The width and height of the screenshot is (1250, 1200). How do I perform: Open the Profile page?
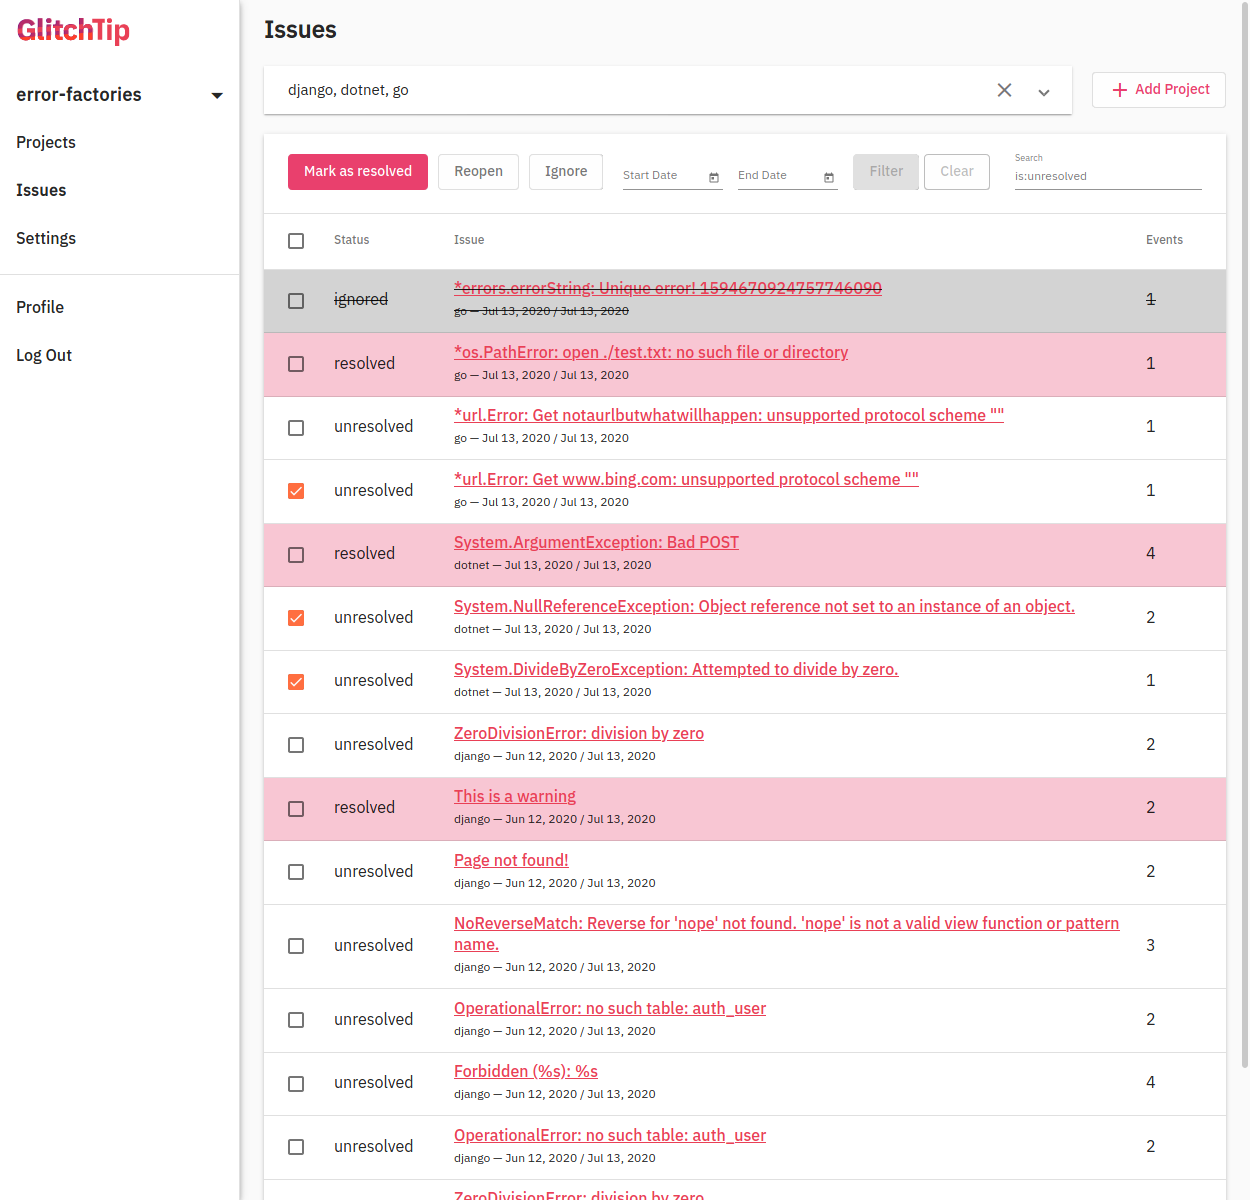coord(40,307)
